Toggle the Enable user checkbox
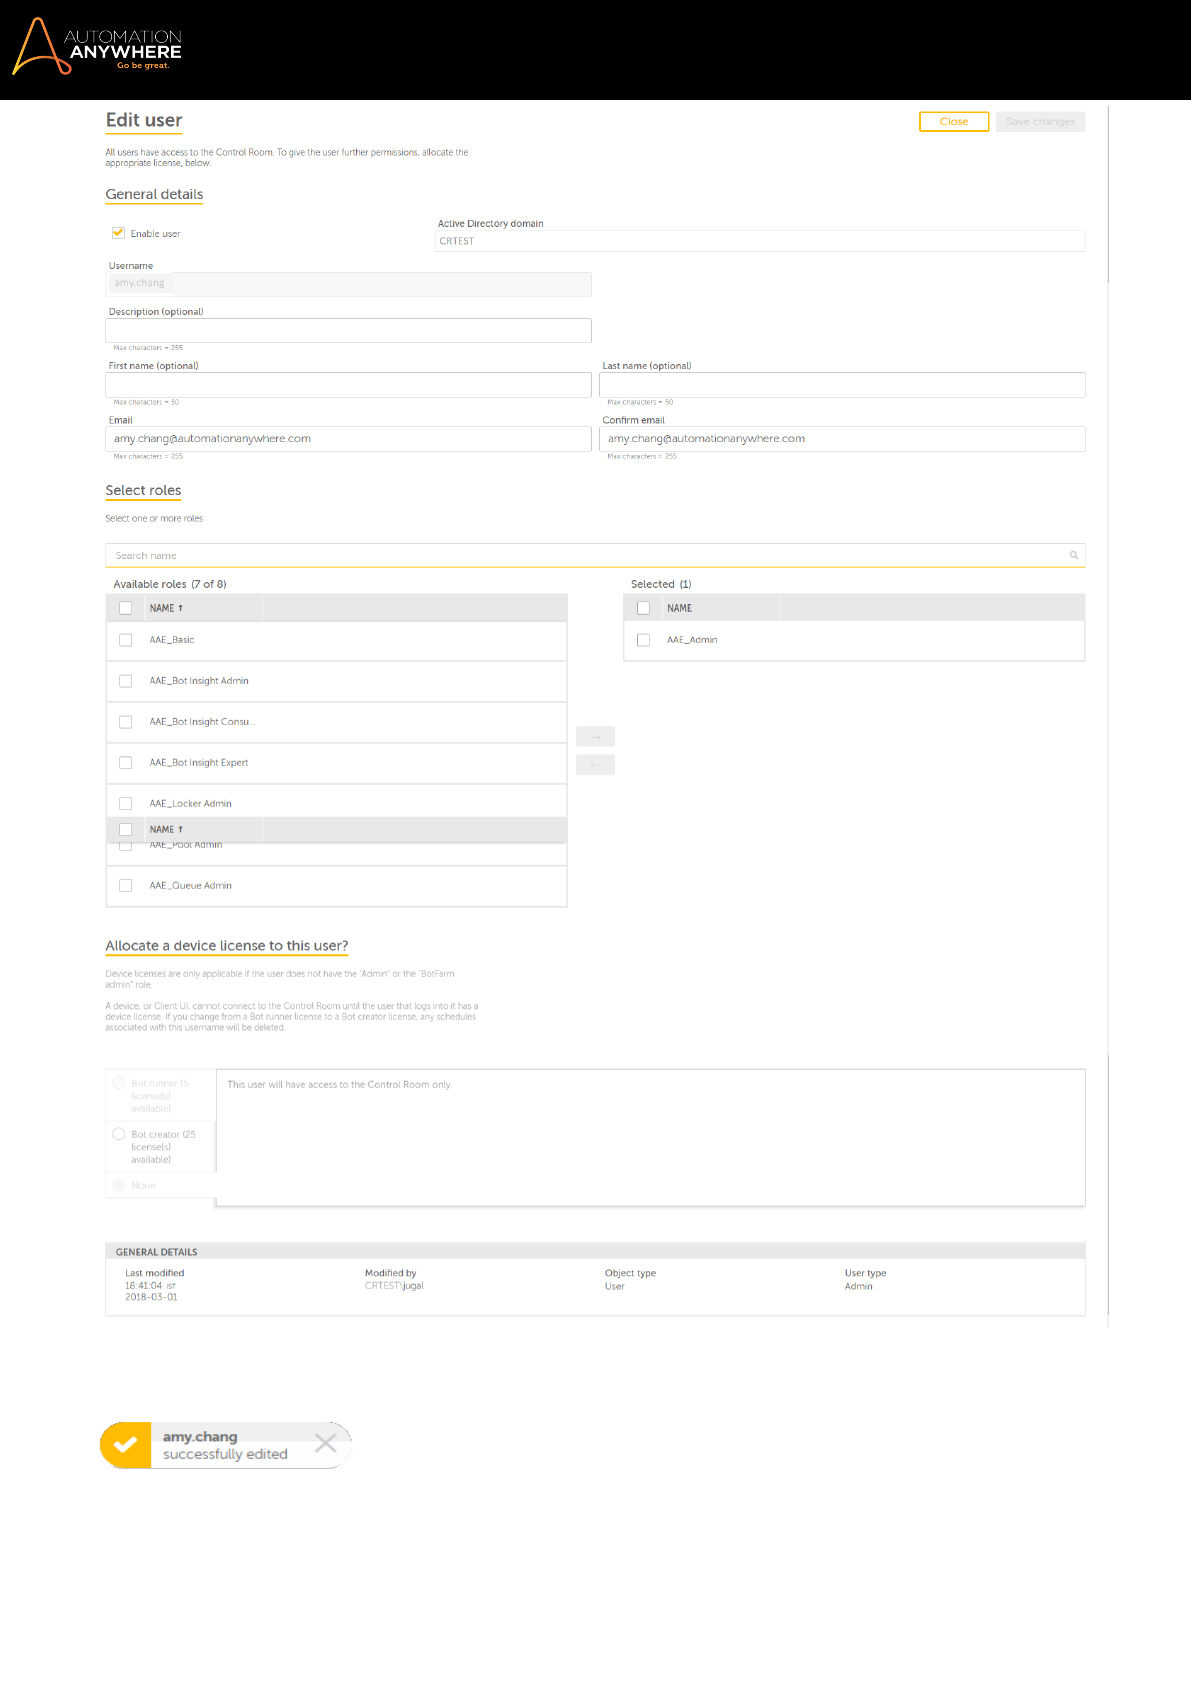This screenshot has width=1191, height=1684. pos(118,233)
